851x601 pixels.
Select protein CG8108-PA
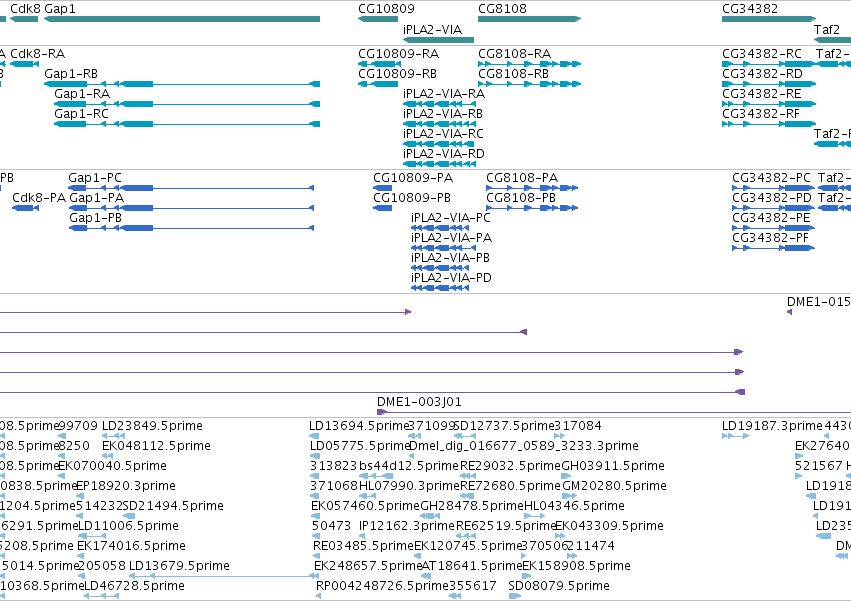pyautogui.click(x=532, y=188)
